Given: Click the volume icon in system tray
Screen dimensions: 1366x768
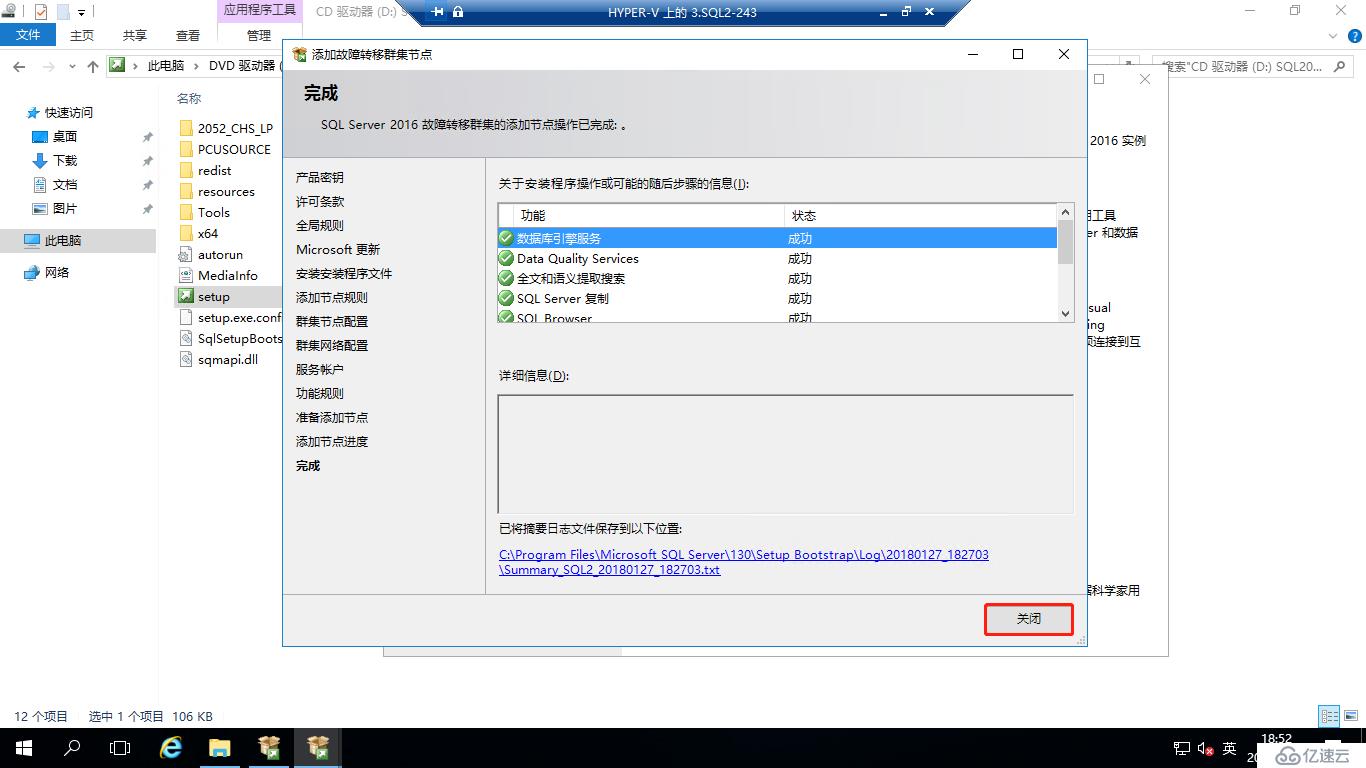Looking at the screenshot, I should 1205,749.
